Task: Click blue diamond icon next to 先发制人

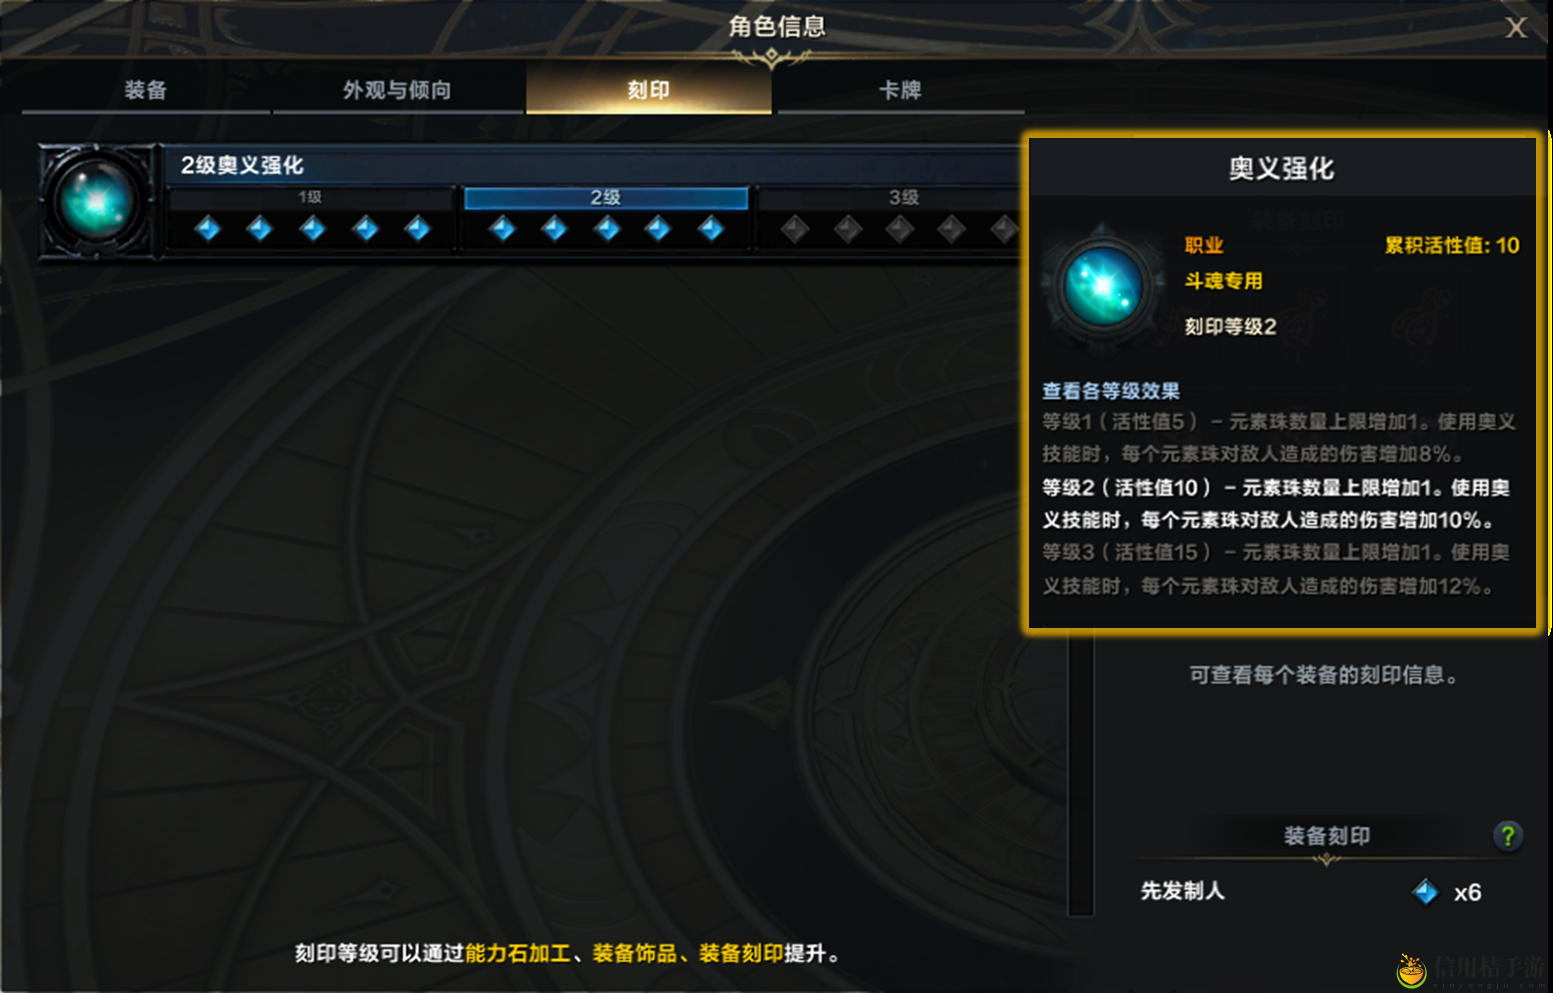Action: [1425, 892]
